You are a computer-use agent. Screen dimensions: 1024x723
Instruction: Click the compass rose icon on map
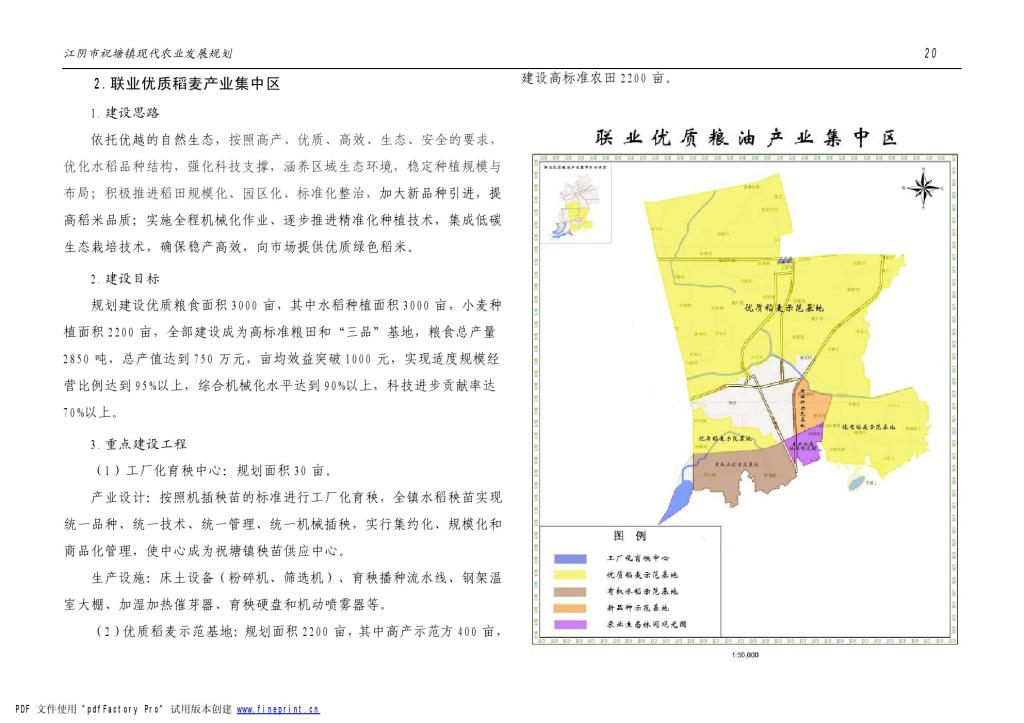pyautogui.click(x=923, y=188)
